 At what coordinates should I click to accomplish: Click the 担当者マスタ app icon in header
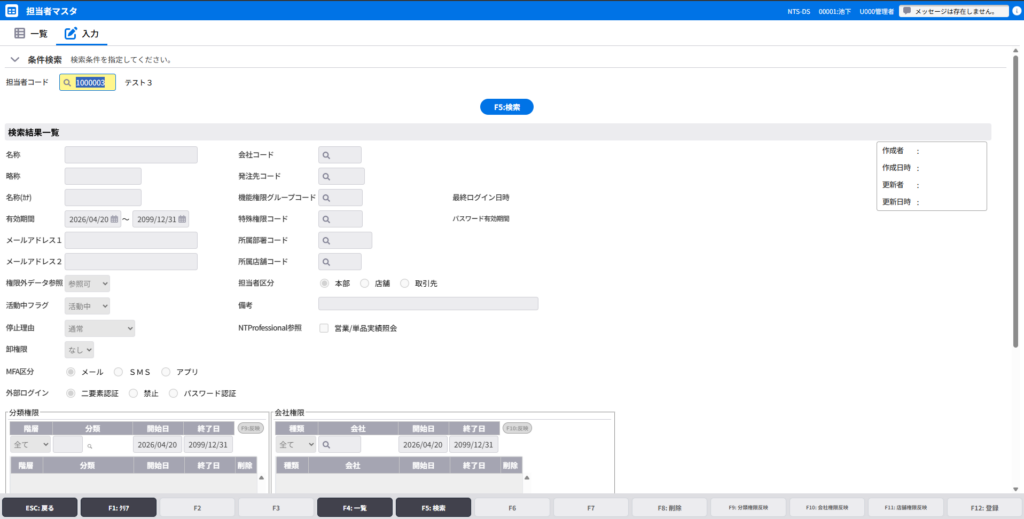tap(12, 10)
